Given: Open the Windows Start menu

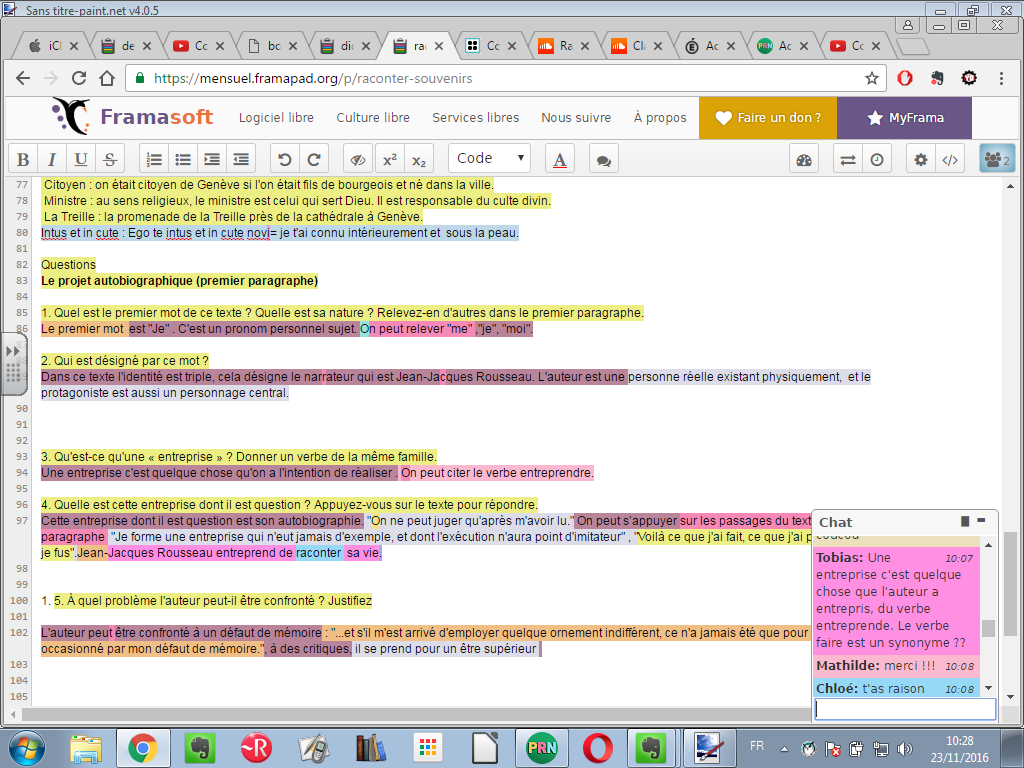Looking at the screenshot, I should (27, 748).
